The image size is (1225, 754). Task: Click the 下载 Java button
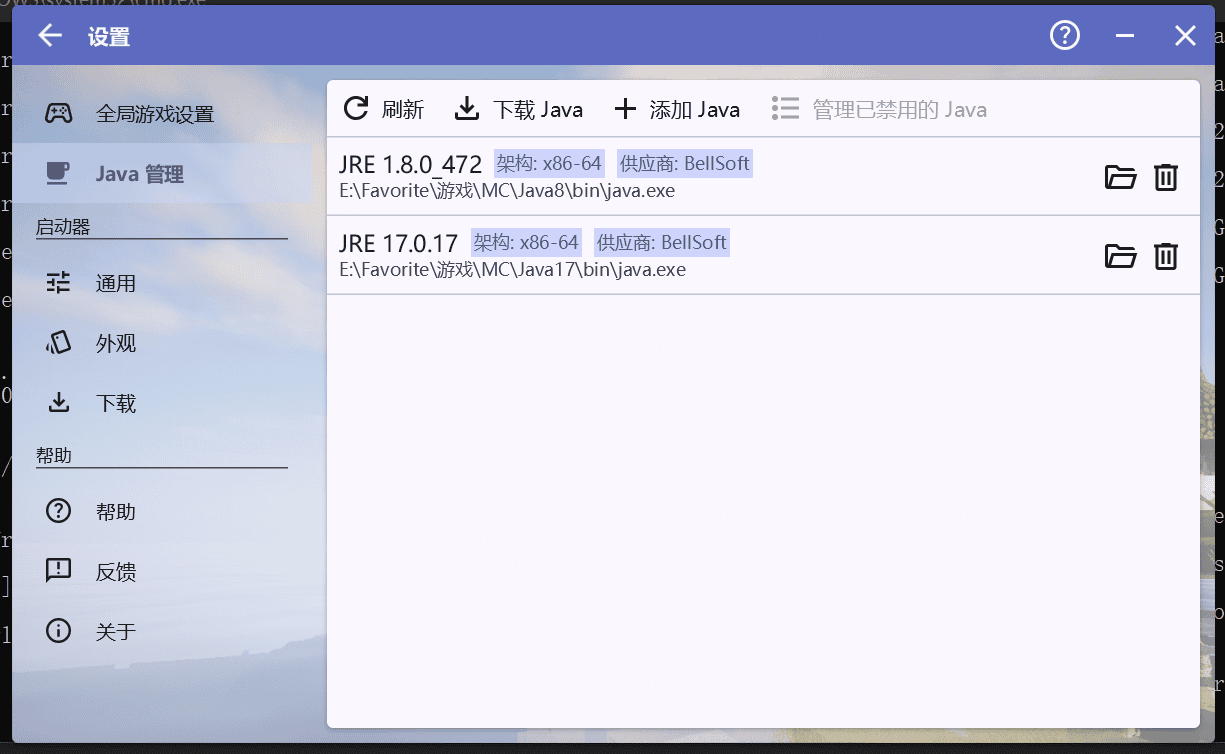[x=519, y=109]
